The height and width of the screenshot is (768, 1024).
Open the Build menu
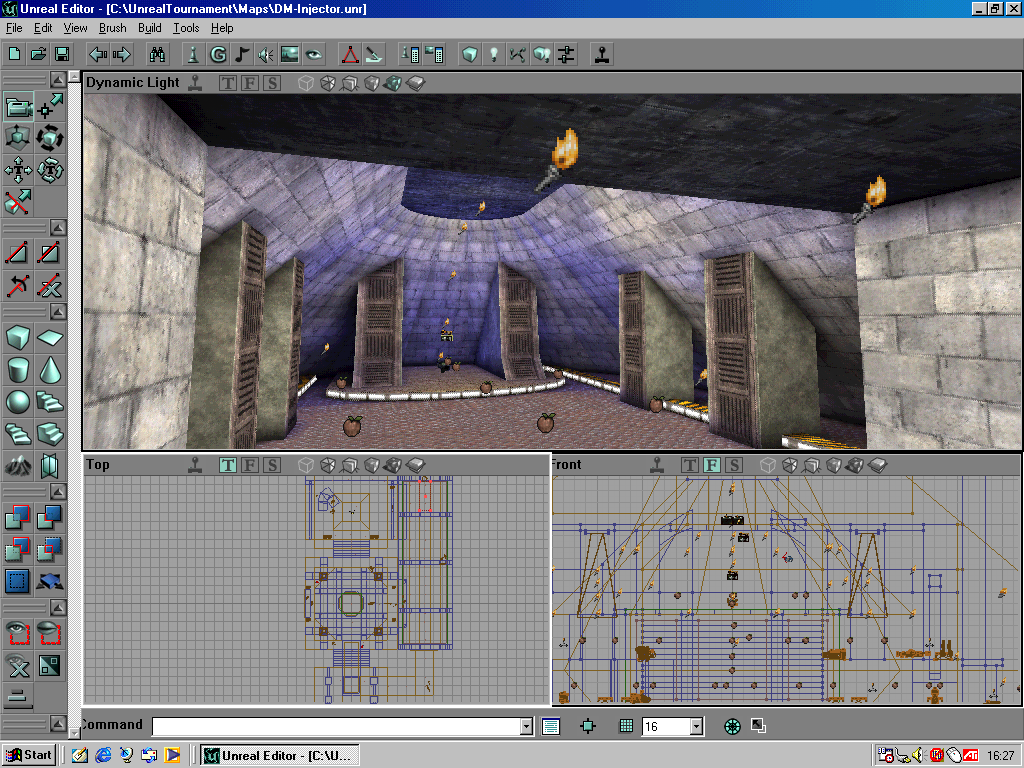pos(149,28)
